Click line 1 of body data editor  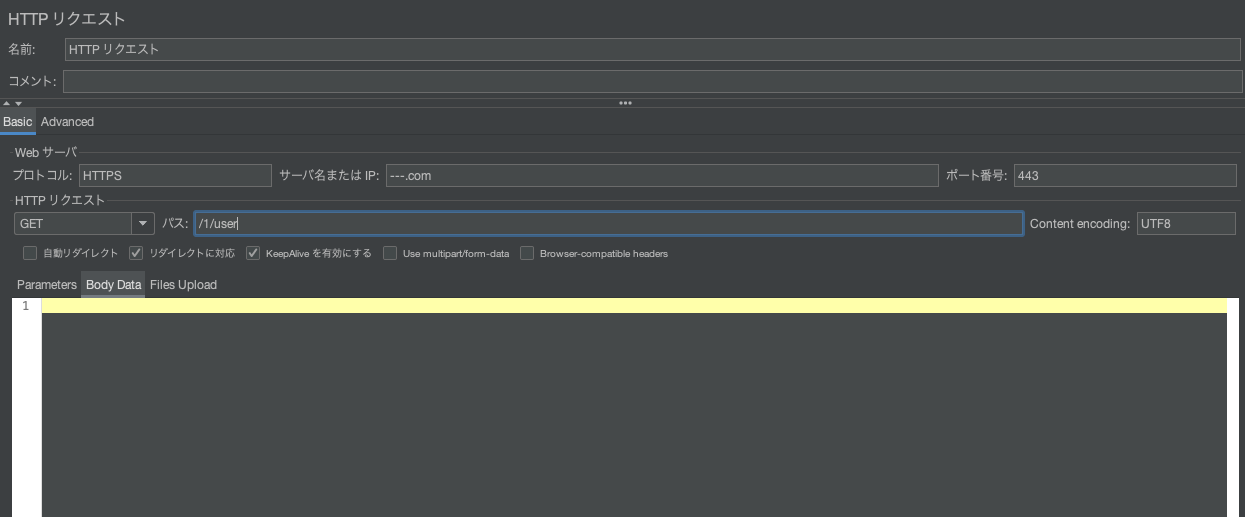pos(634,306)
